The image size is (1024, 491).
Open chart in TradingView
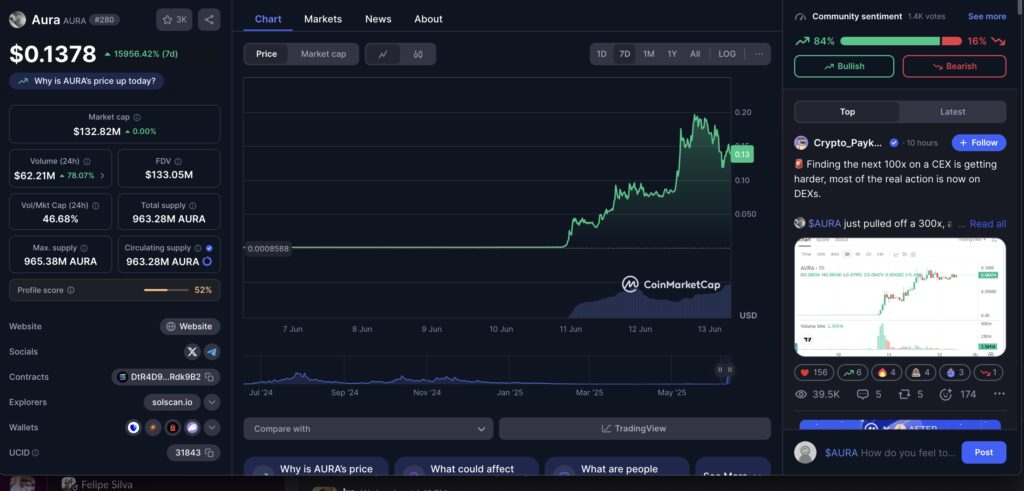(x=635, y=429)
